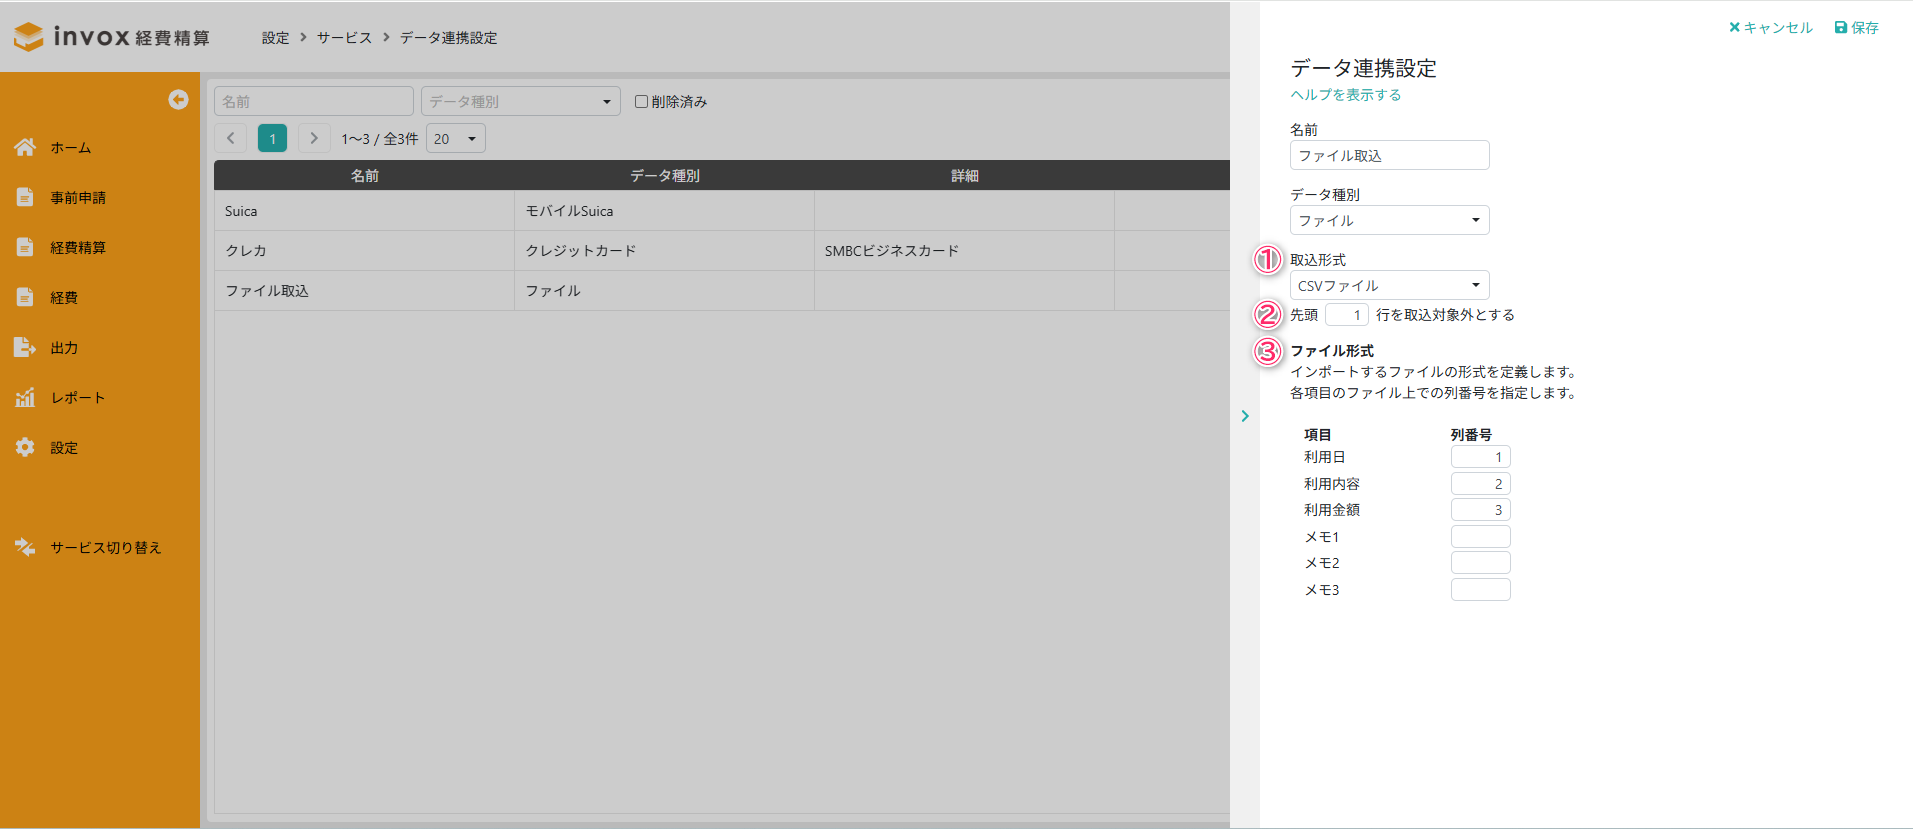Toggle the 削除済み checkbox
This screenshot has height=829, width=1913.
coord(641,101)
